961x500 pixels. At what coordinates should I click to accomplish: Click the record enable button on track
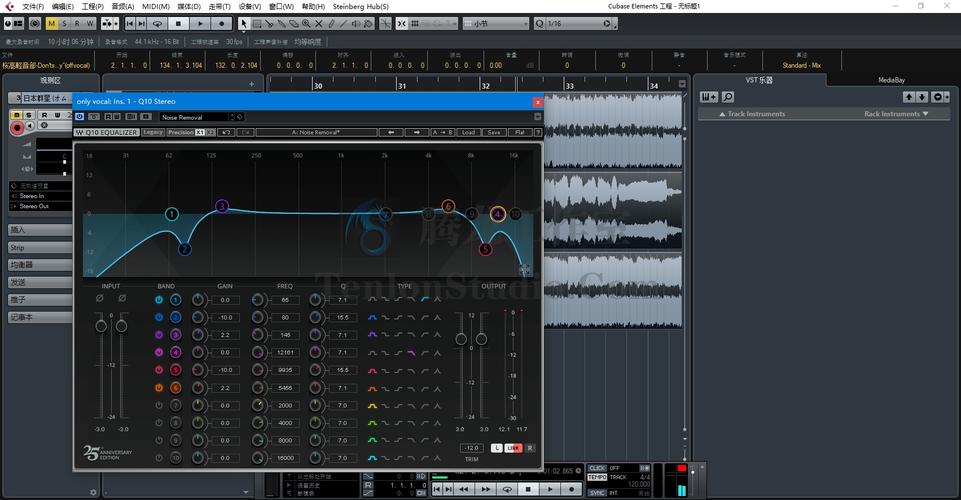click(17, 127)
